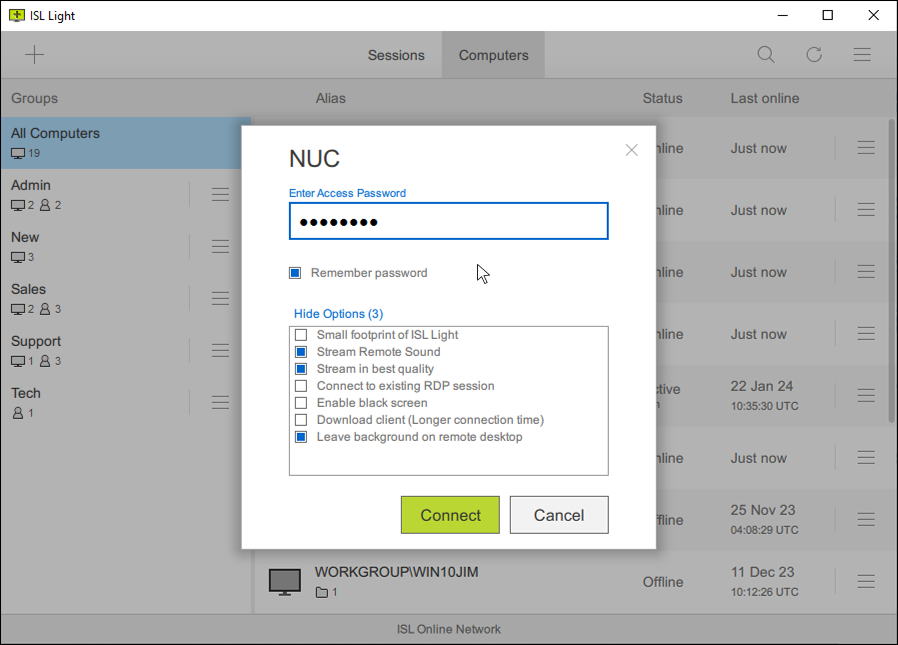The height and width of the screenshot is (645, 898).
Task: Uncheck Remember password checkbox
Action: (x=295, y=273)
